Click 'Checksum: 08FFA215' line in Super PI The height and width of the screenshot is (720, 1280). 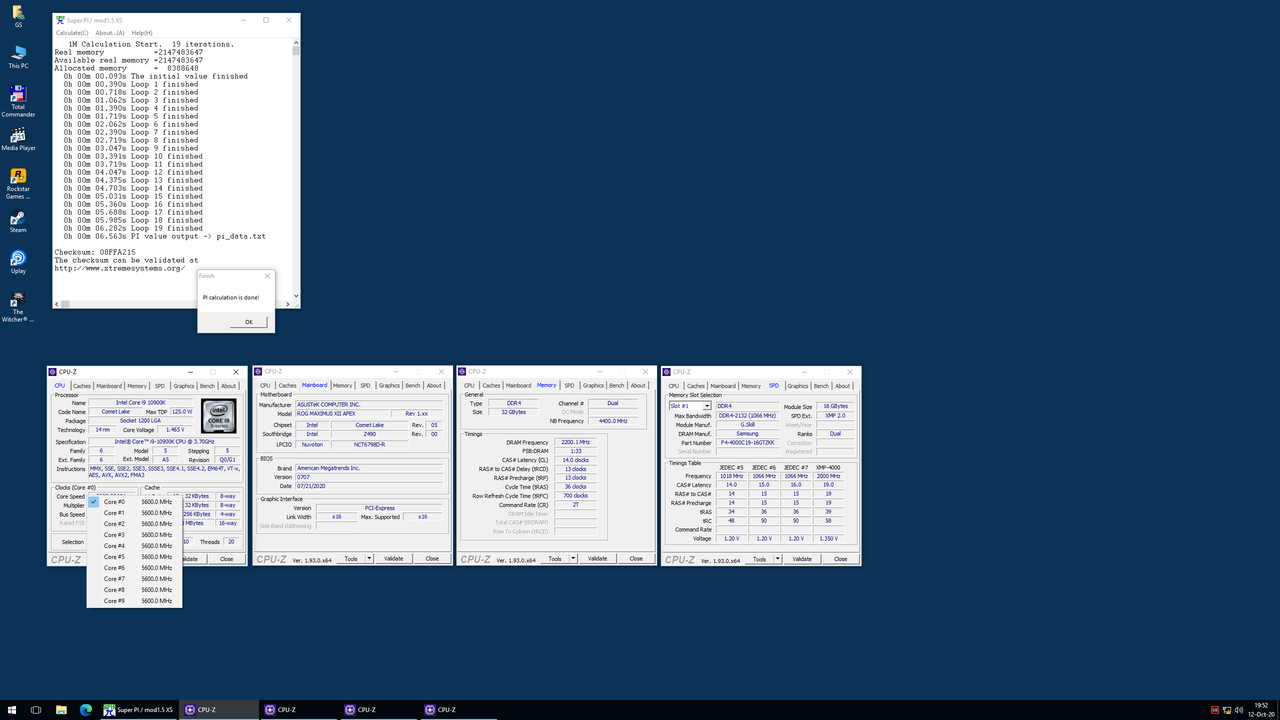coord(95,252)
